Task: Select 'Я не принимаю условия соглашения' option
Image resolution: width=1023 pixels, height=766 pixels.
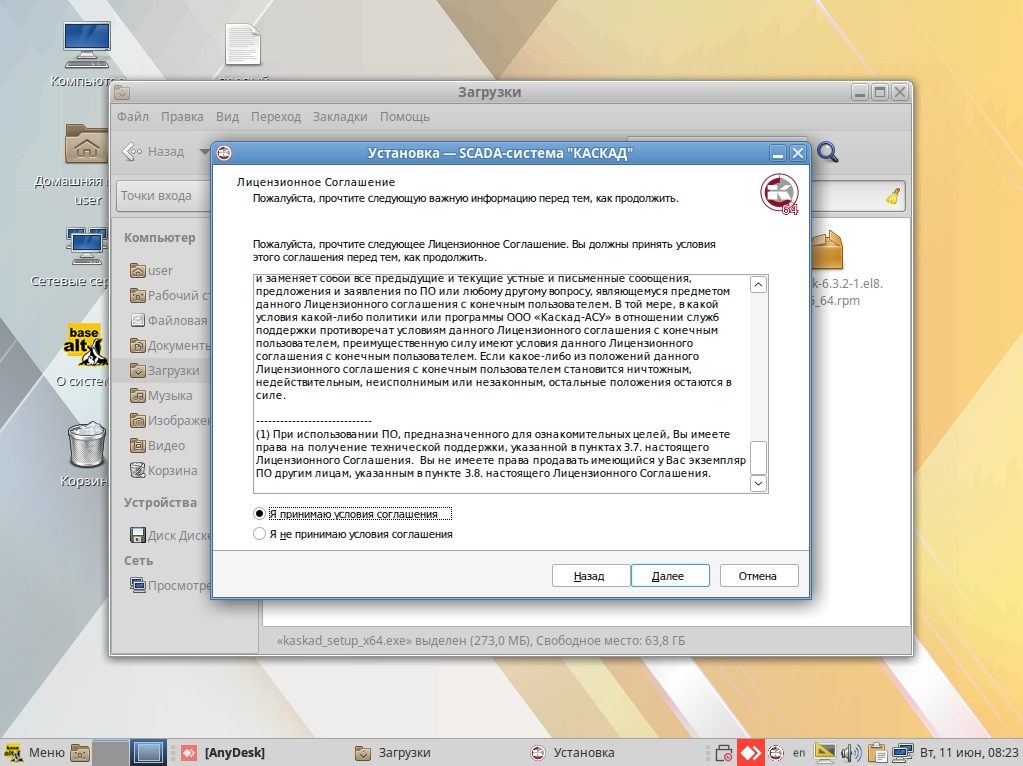Action: 260,534
